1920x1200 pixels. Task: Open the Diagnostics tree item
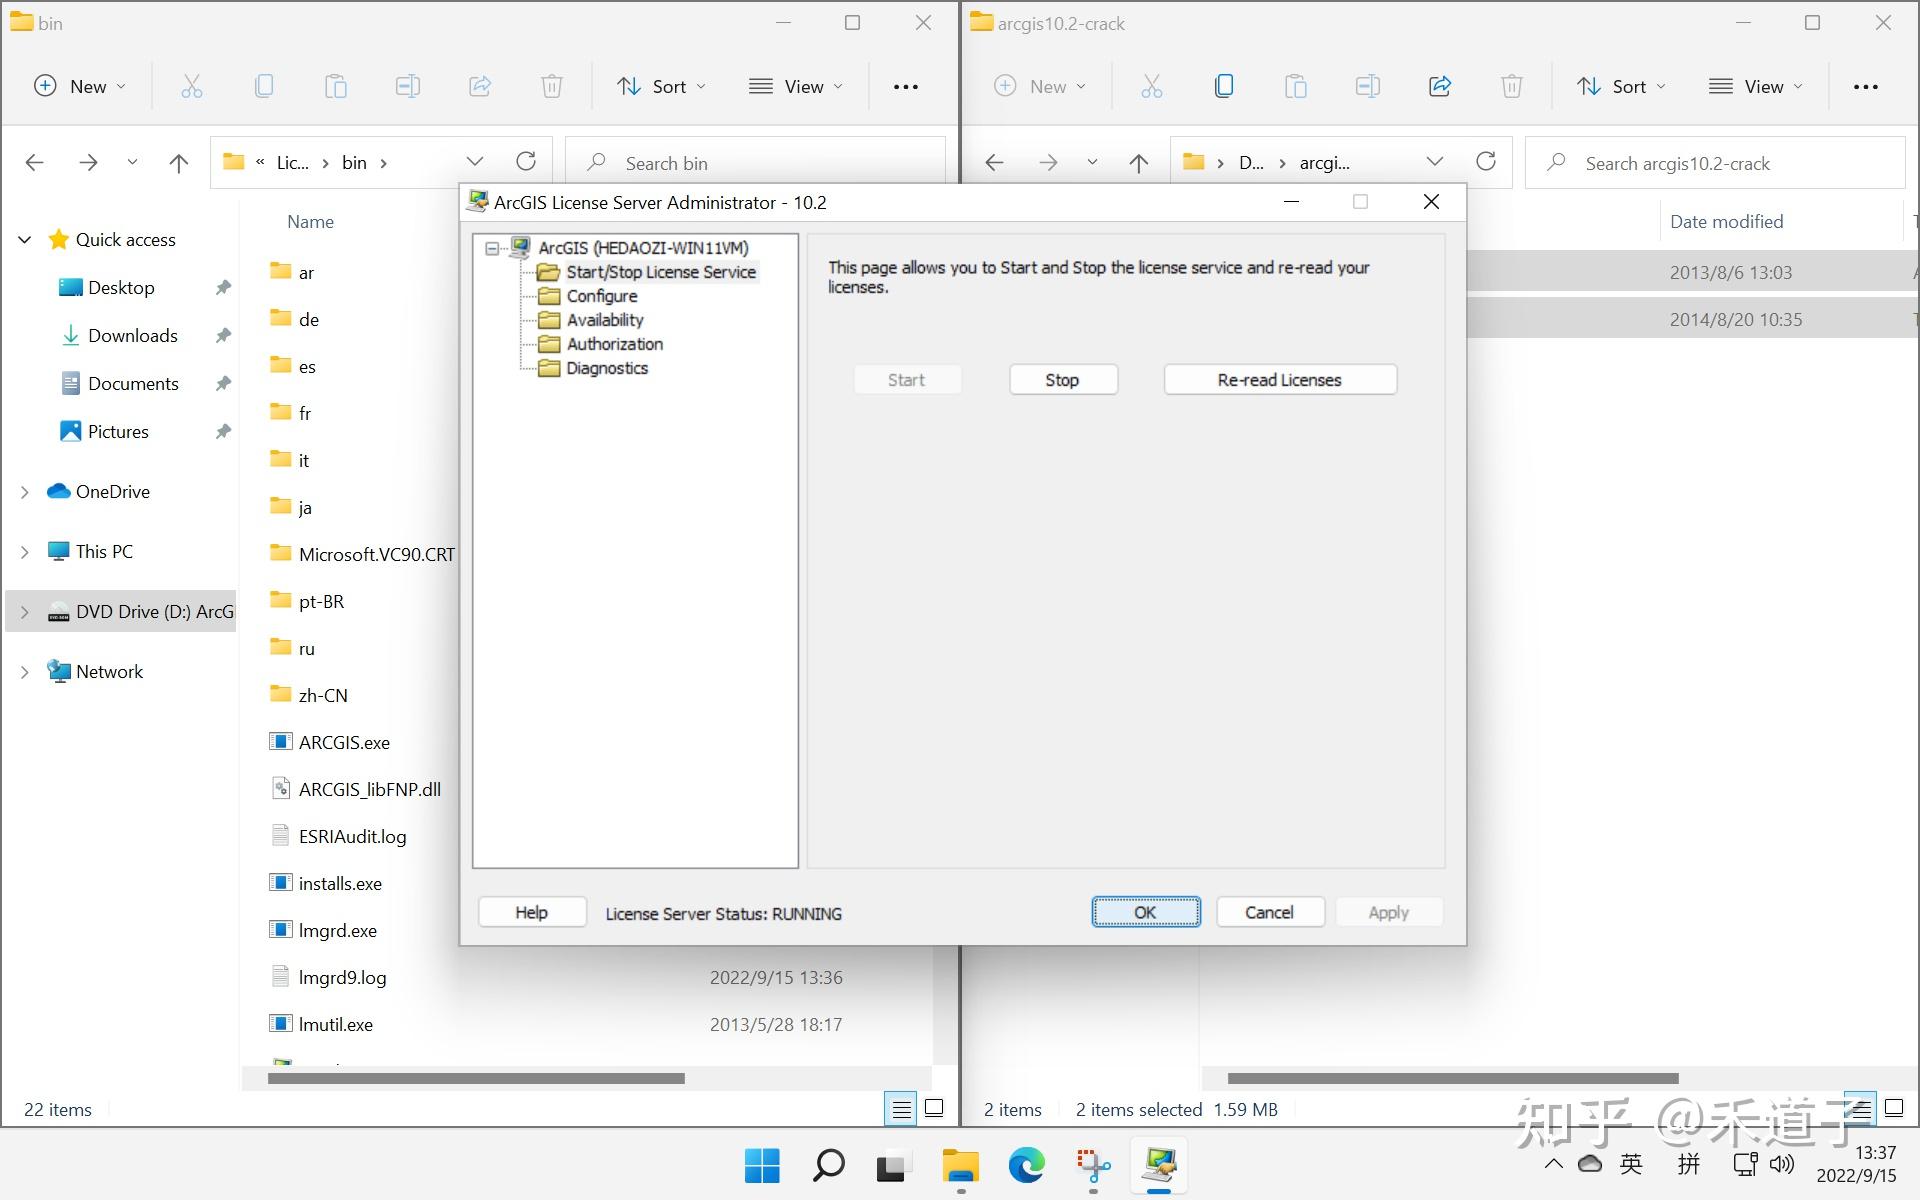click(x=607, y=368)
